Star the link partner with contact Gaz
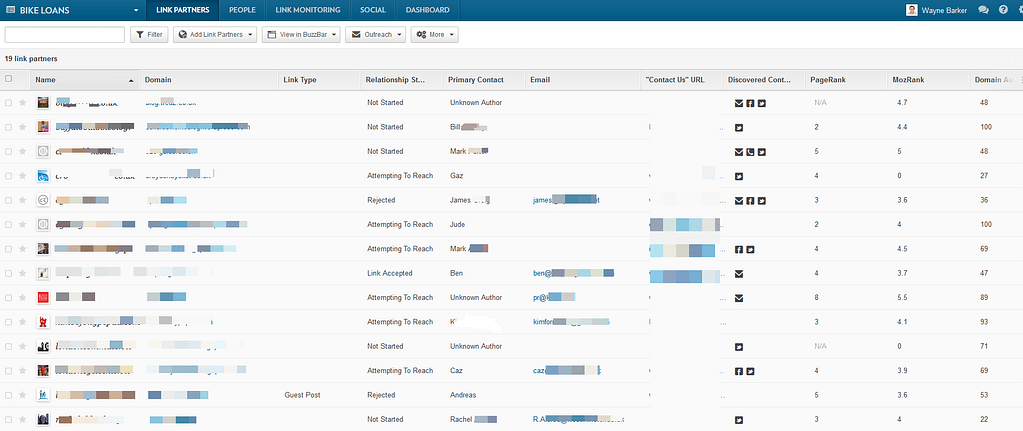This screenshot has width=1023, height=431. pyautogui.click(x=23, y=176)
